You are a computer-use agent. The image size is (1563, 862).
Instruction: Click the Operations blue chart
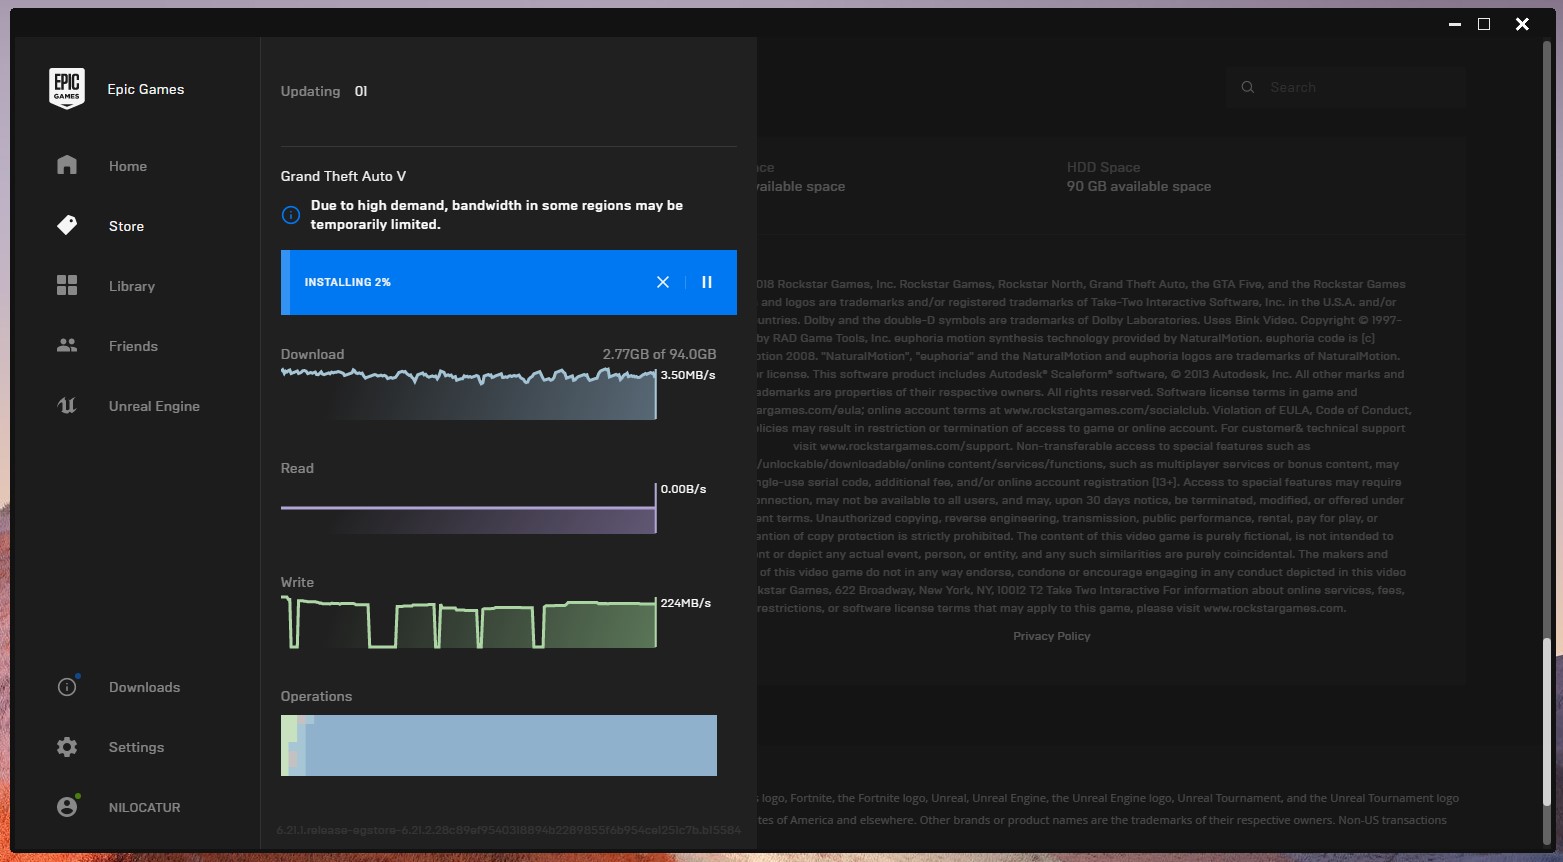[x=499, y=745]
